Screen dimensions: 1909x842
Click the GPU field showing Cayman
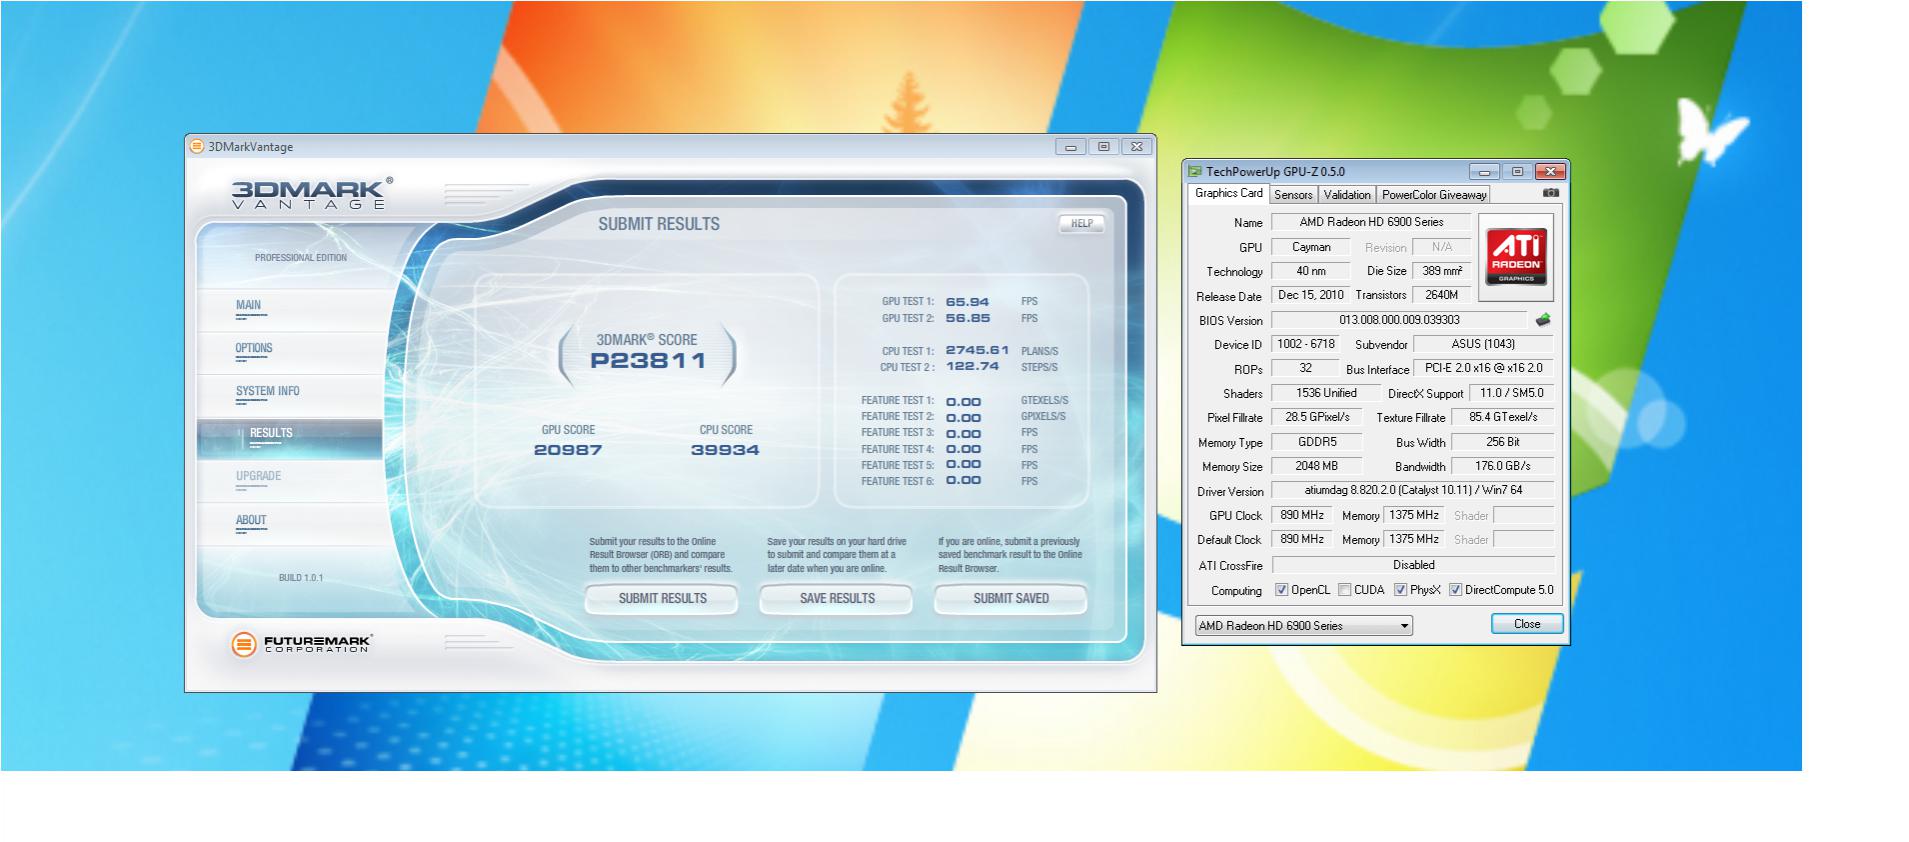(x=1311, y=247)
